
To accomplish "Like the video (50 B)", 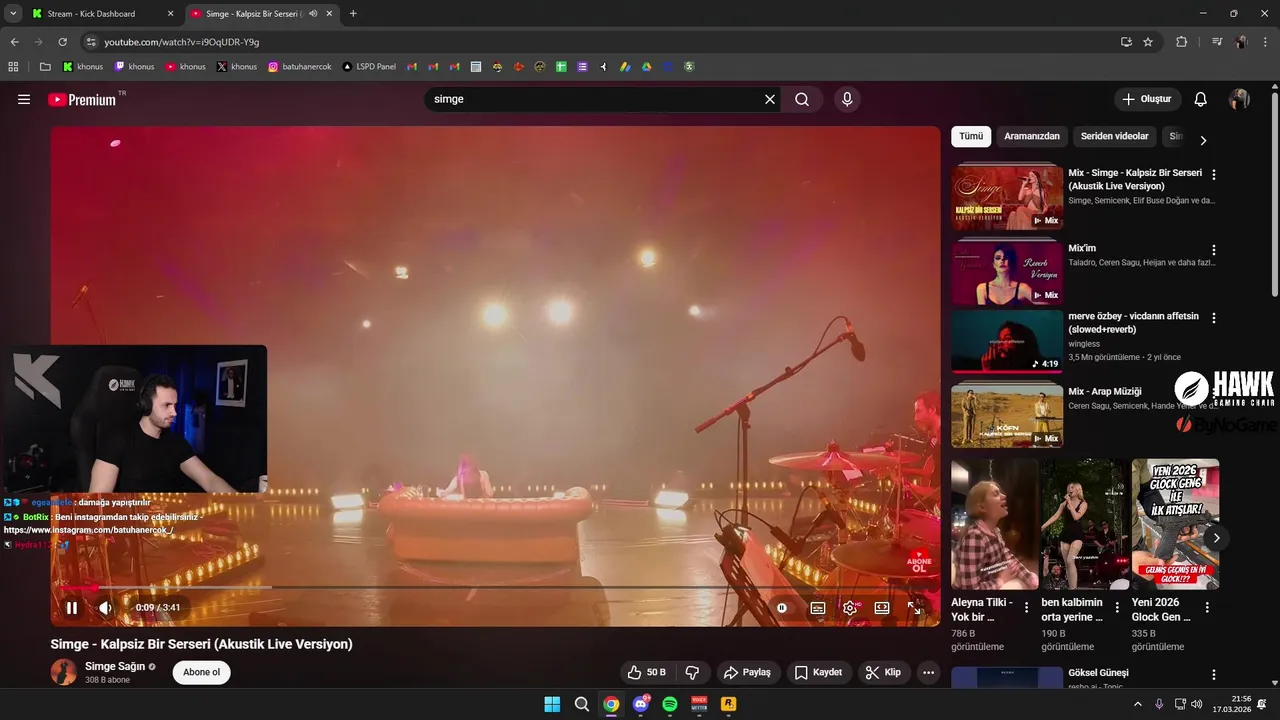I will coord(646,672).
